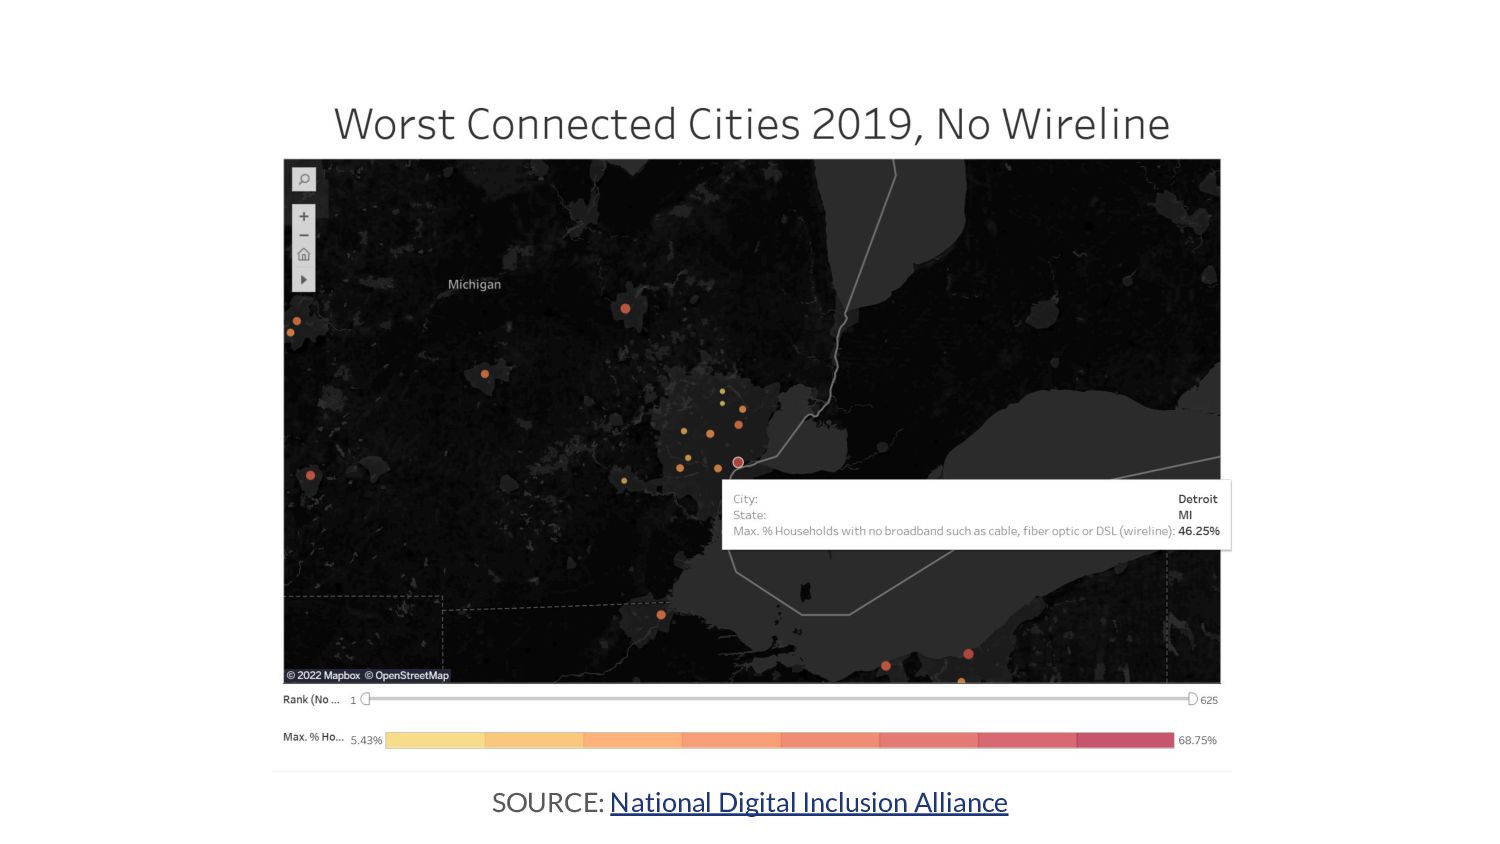The height and width of the screenshot is (844, 1500).
Task: Click the lightest yellow legend swatch
Action: click(435, 740)
